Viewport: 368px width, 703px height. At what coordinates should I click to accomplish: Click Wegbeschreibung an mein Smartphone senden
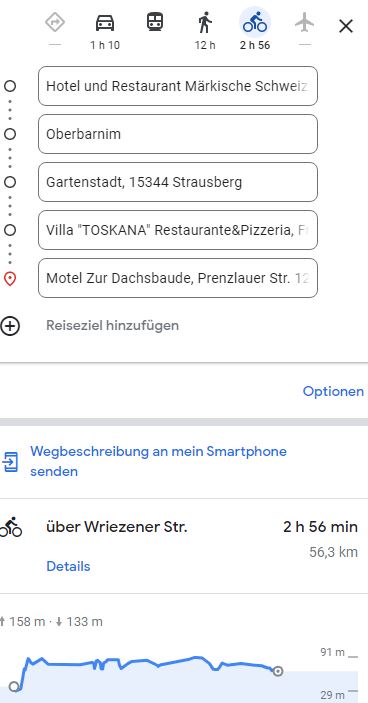click(158, 461)
